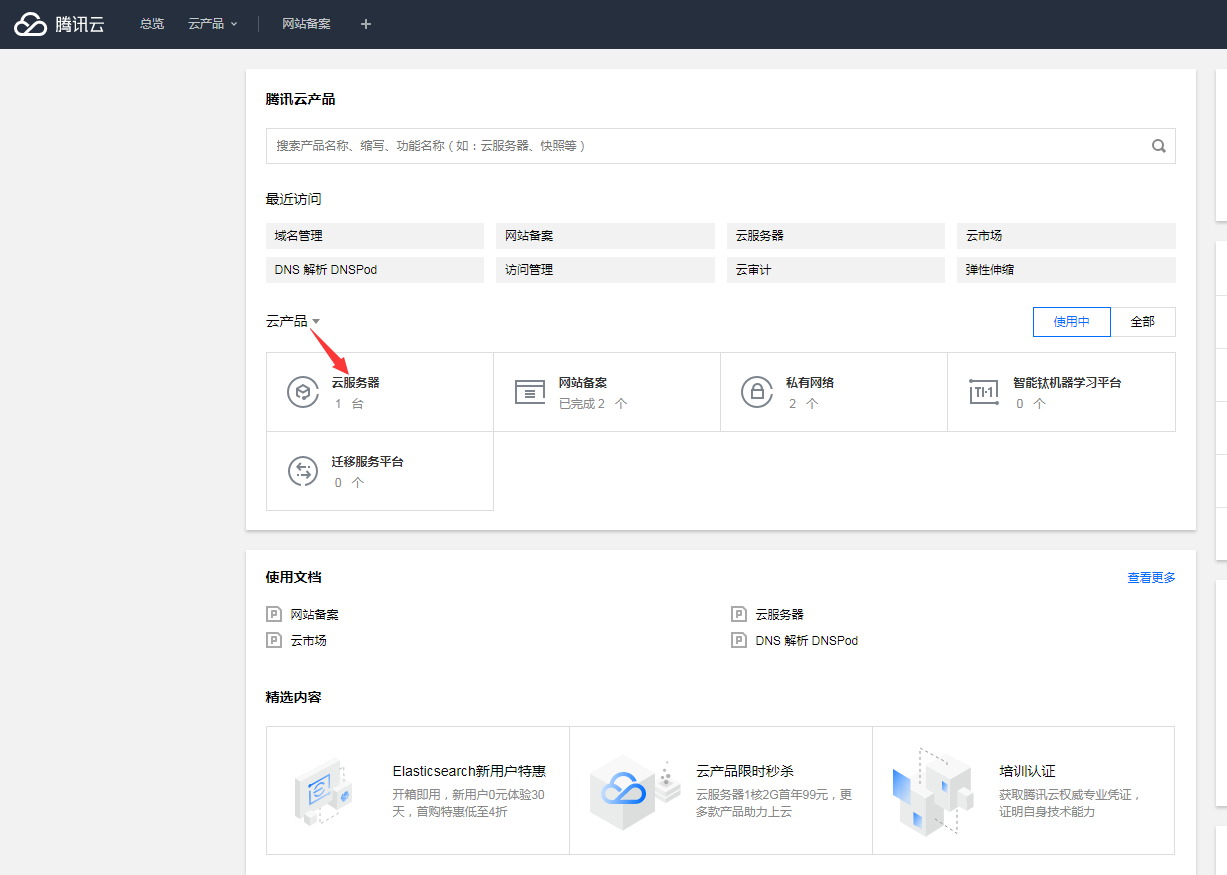Click the 查看更多 link
The image size is (1227, 875).
tap(1151, 578)
